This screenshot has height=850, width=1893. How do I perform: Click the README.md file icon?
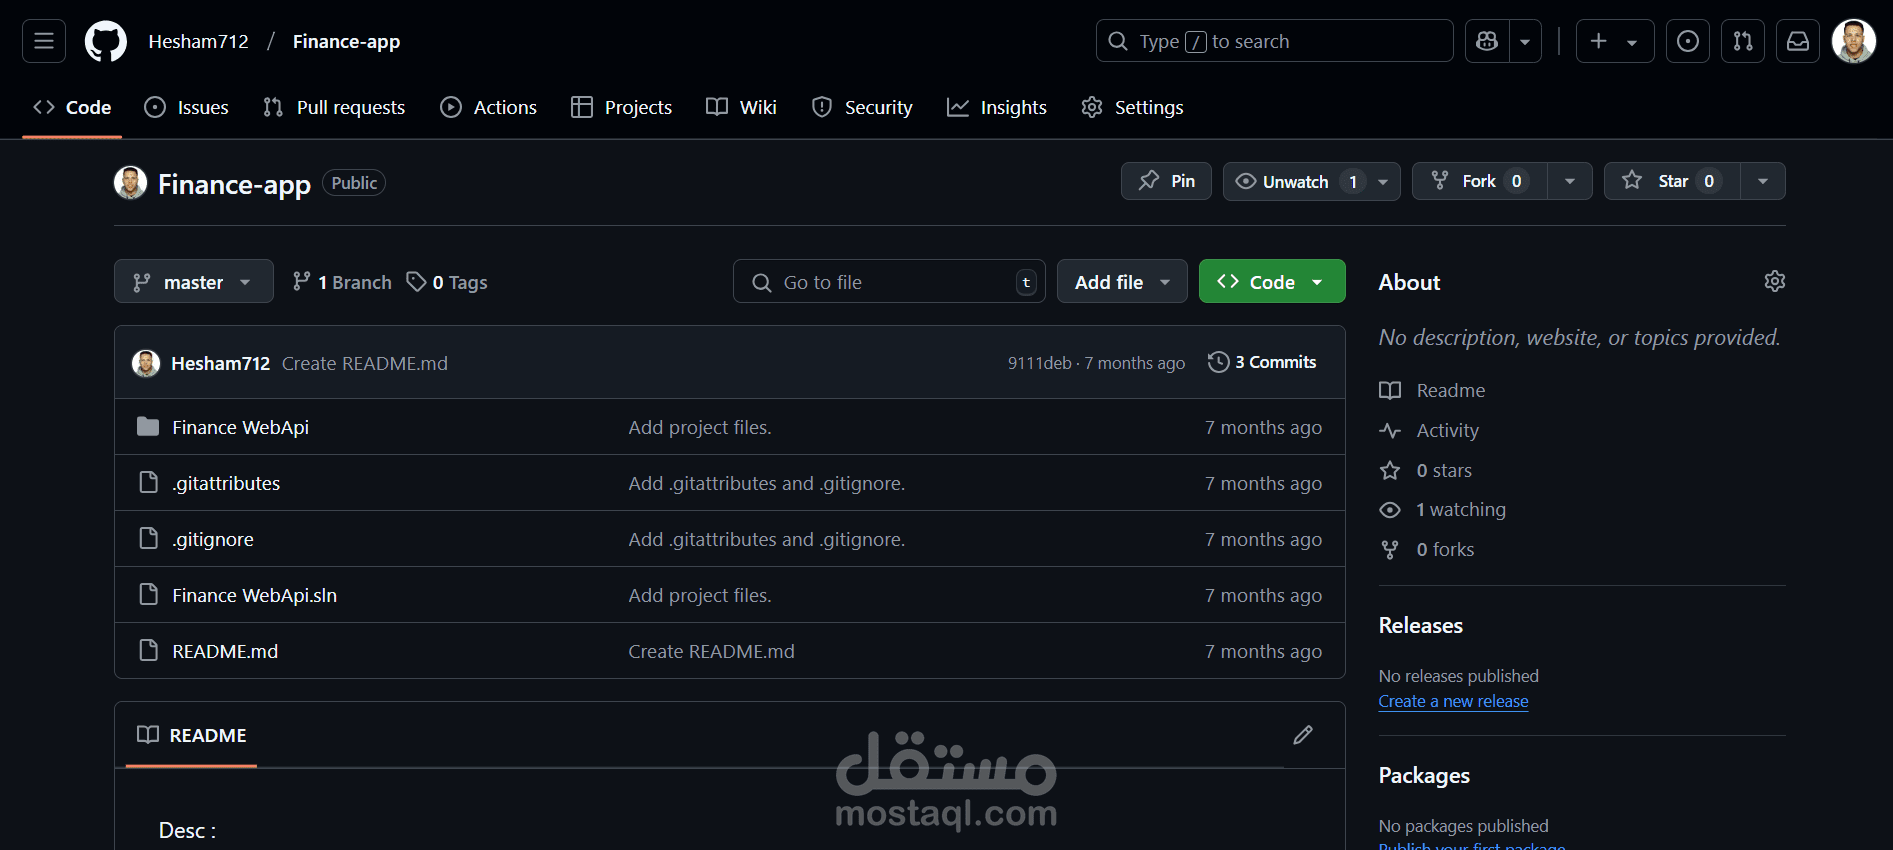(x=148, y=651)
